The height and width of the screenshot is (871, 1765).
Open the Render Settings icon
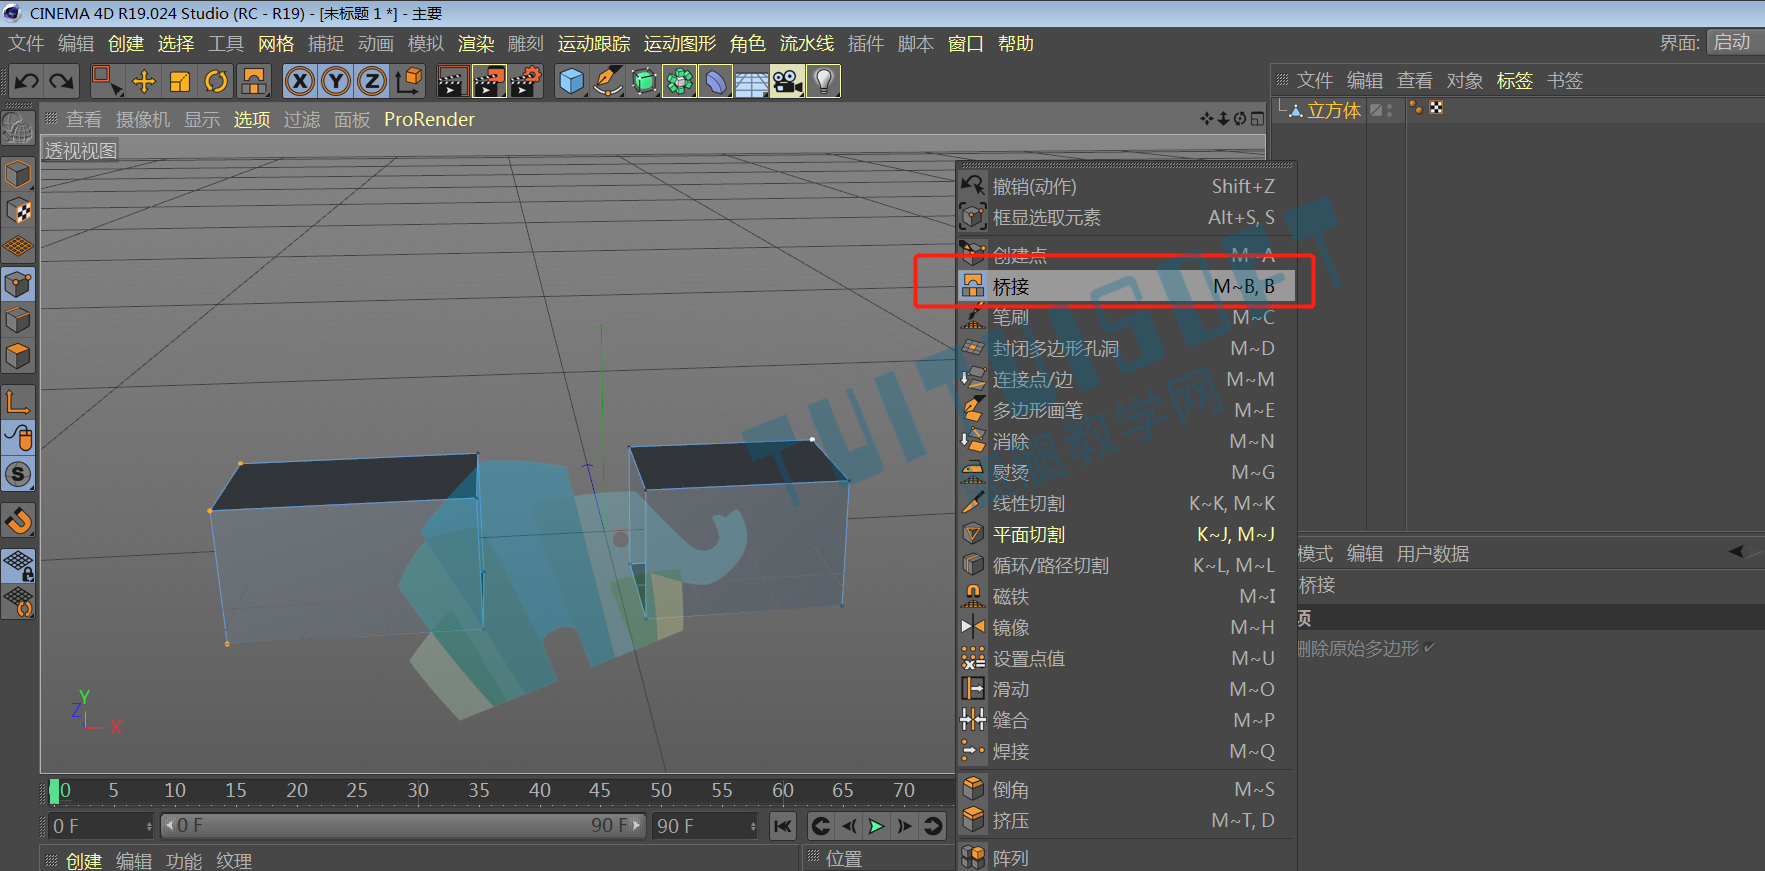[x=526, y=81]
